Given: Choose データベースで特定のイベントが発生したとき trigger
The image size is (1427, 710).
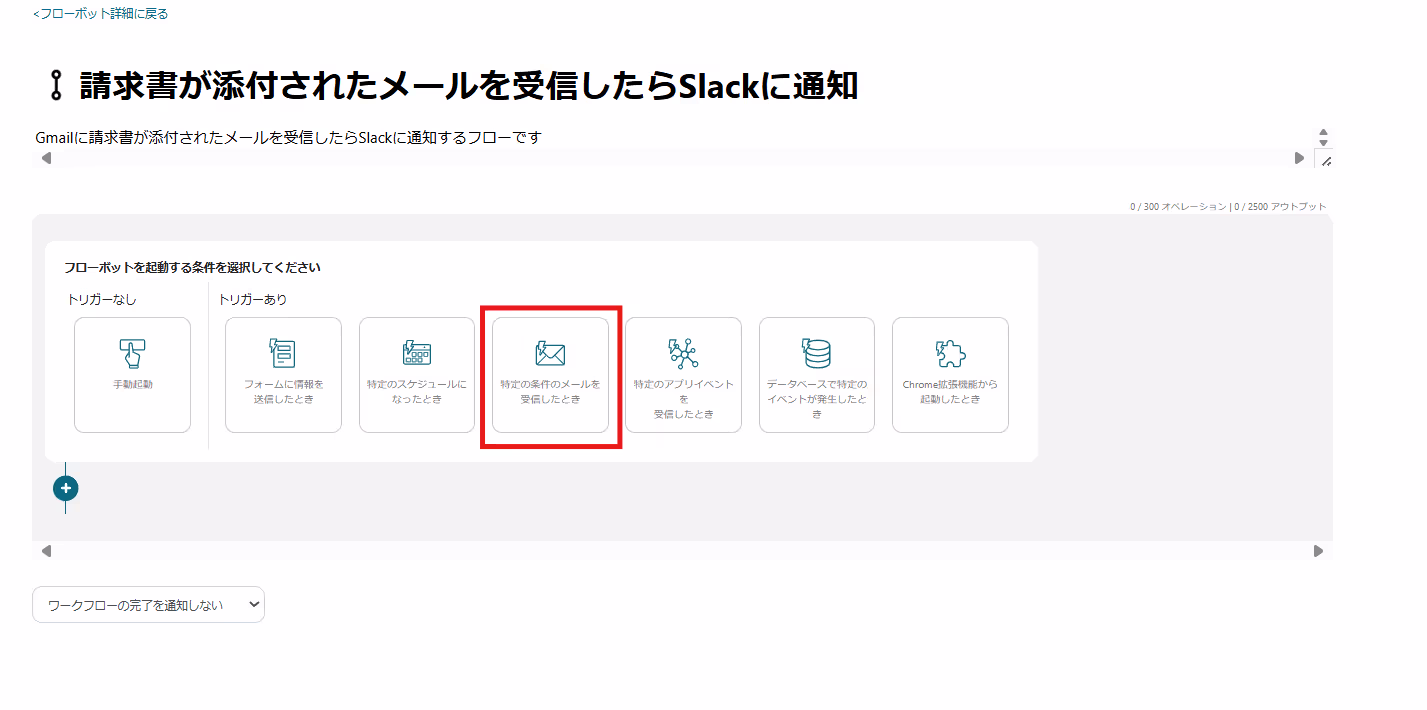Looking at the screenshot, I should [x=817, y=375].
